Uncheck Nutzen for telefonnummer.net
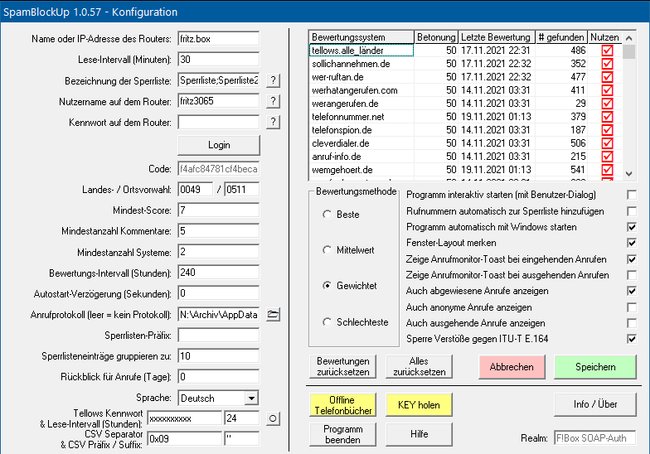This screenshot has height=454, width=650. [x=607, y=117]
